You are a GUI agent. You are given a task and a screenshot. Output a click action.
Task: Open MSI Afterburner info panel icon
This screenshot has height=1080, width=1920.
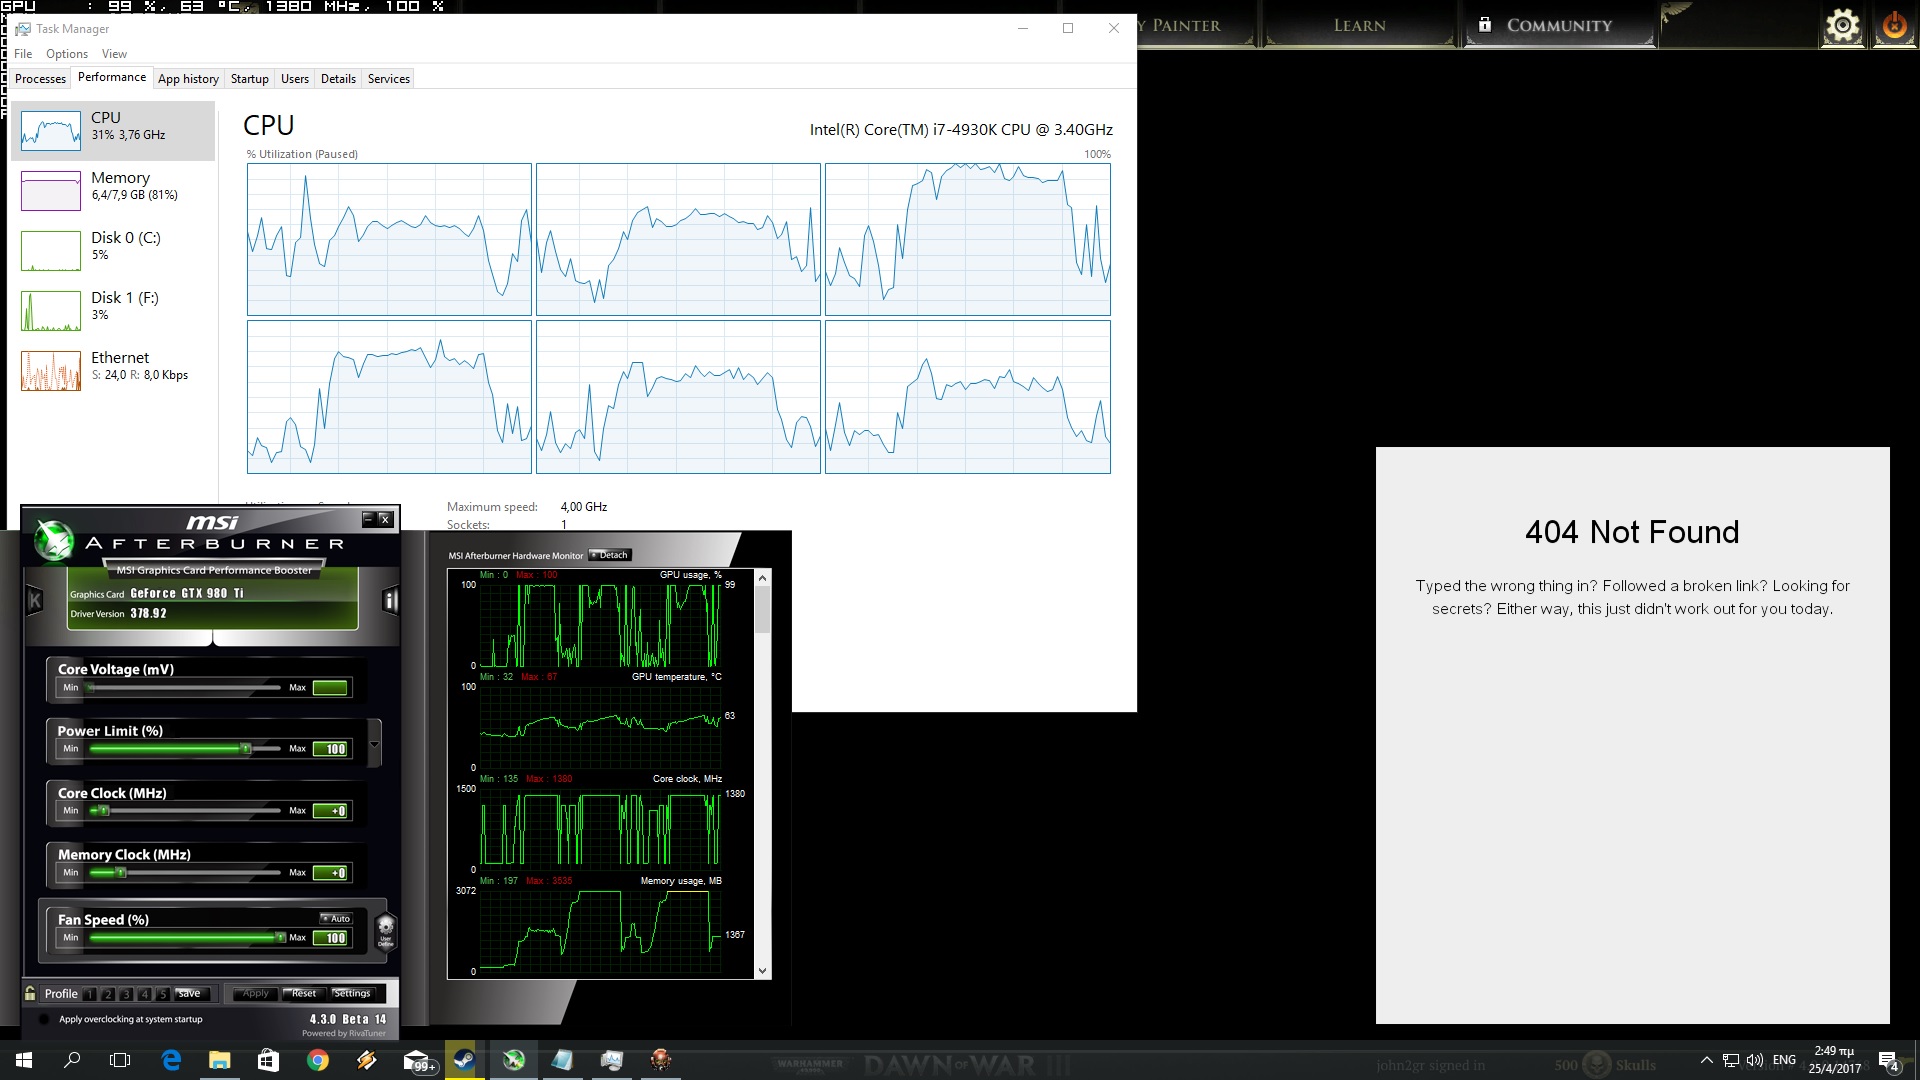click(390, 600)
